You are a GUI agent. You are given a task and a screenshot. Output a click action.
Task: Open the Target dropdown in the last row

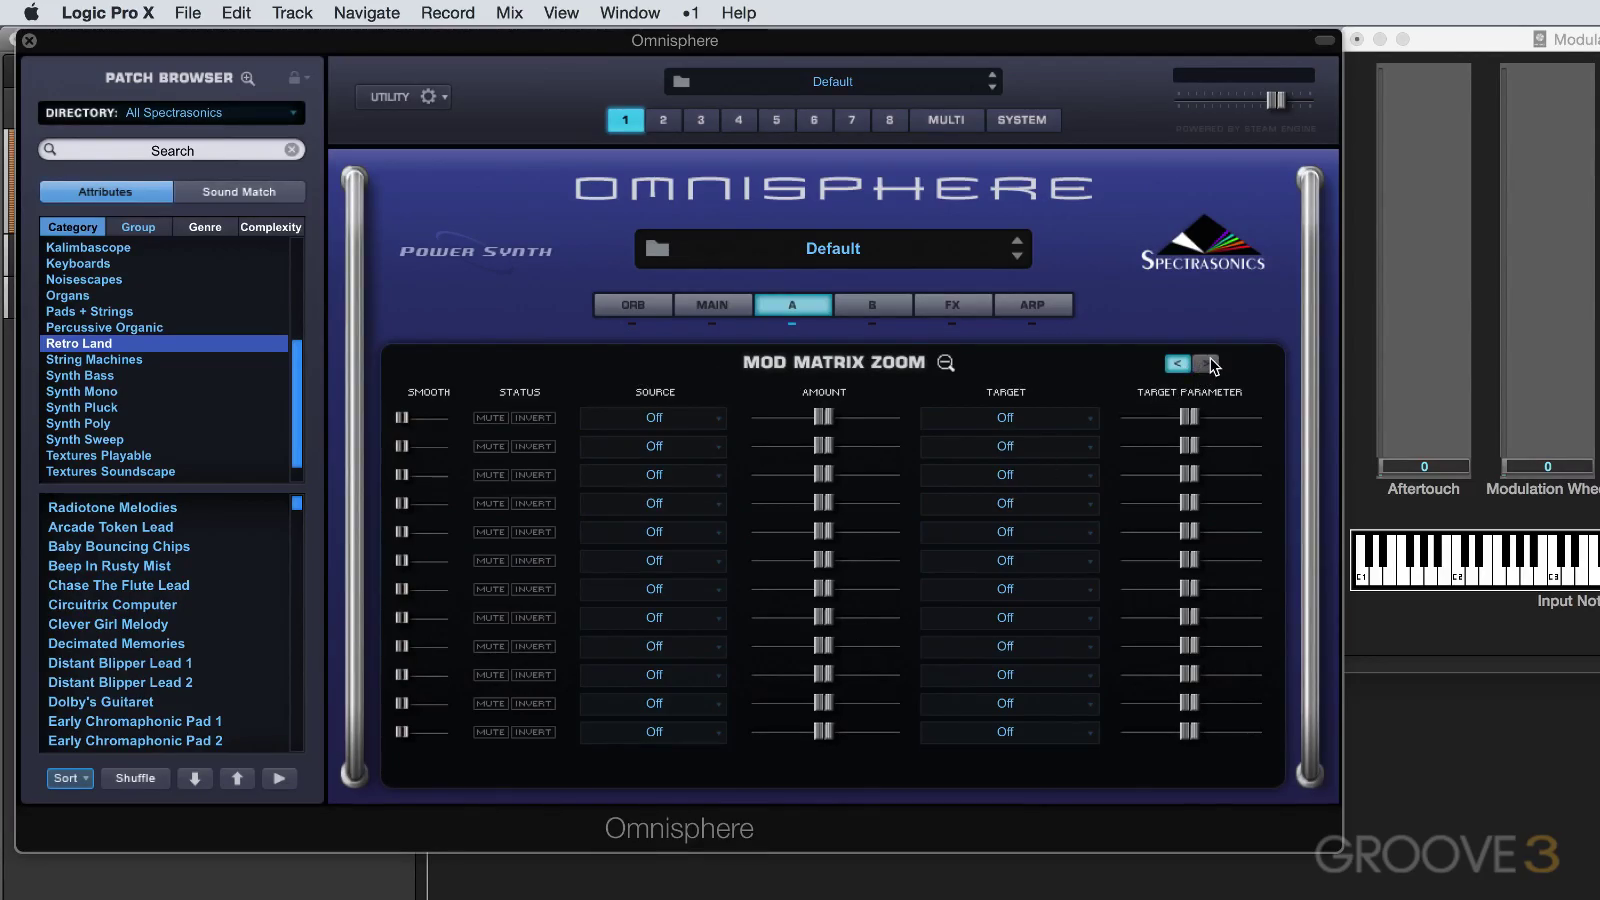click(x=1009, y=732)
